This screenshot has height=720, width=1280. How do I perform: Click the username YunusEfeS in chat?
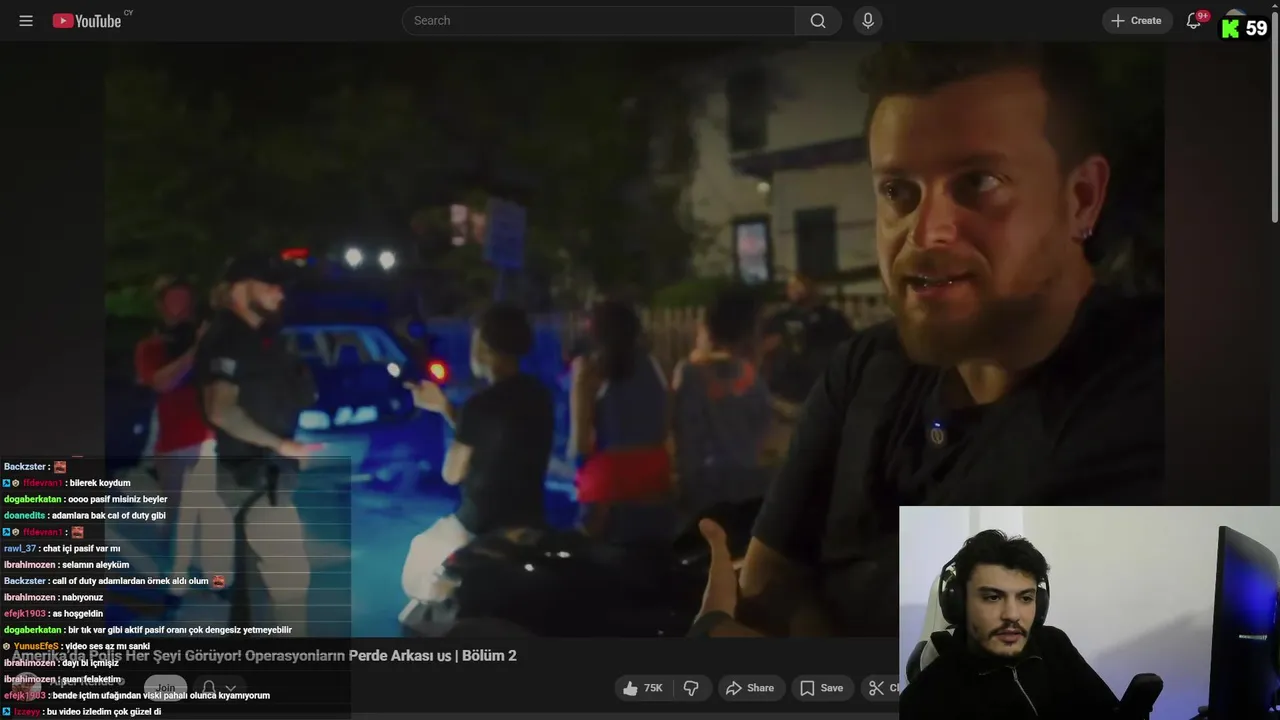click(36, 647)
